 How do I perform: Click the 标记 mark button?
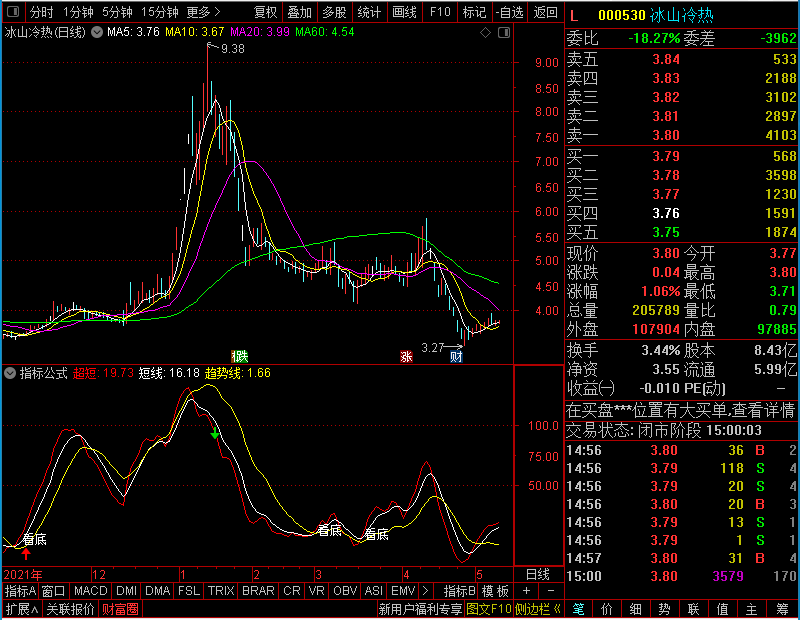474,12
